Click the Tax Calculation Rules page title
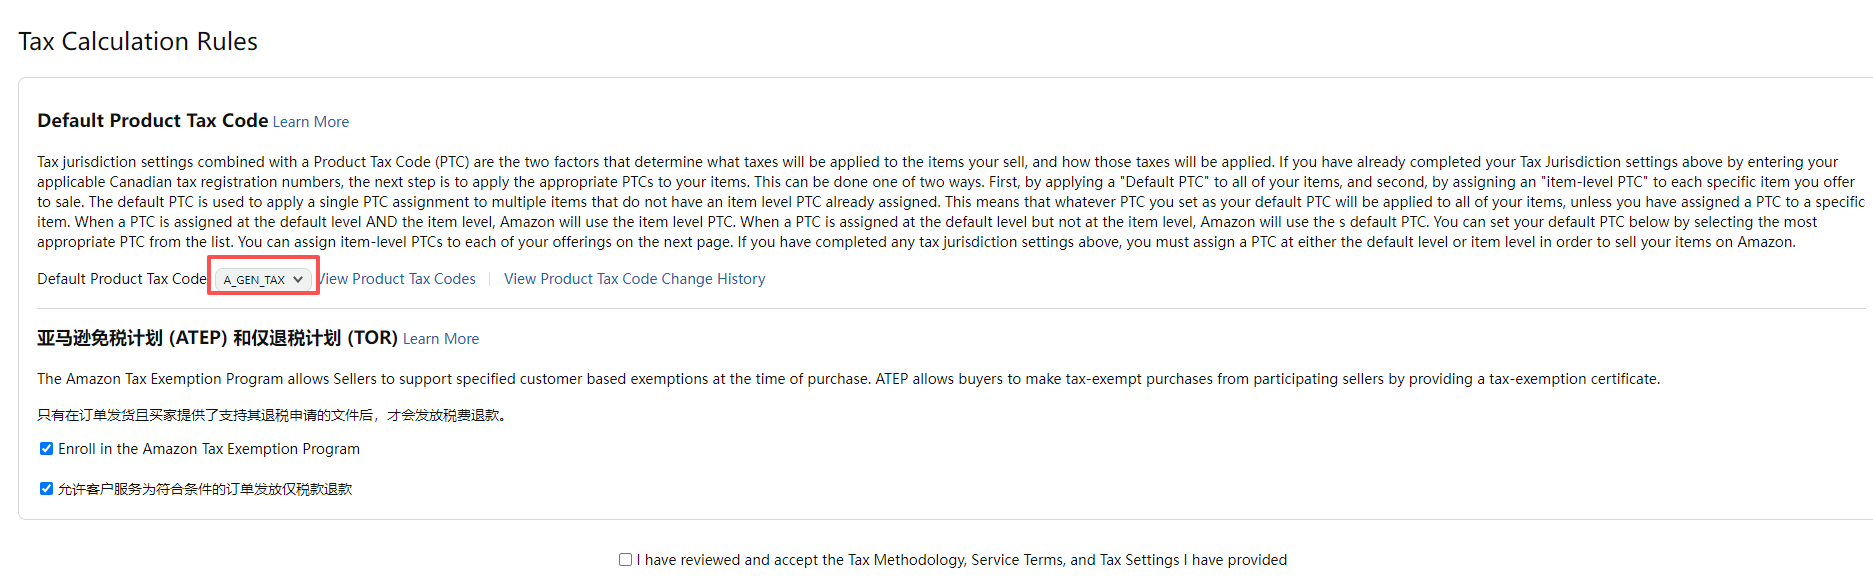Screen dimensions: 1873x583 point(138,41)
